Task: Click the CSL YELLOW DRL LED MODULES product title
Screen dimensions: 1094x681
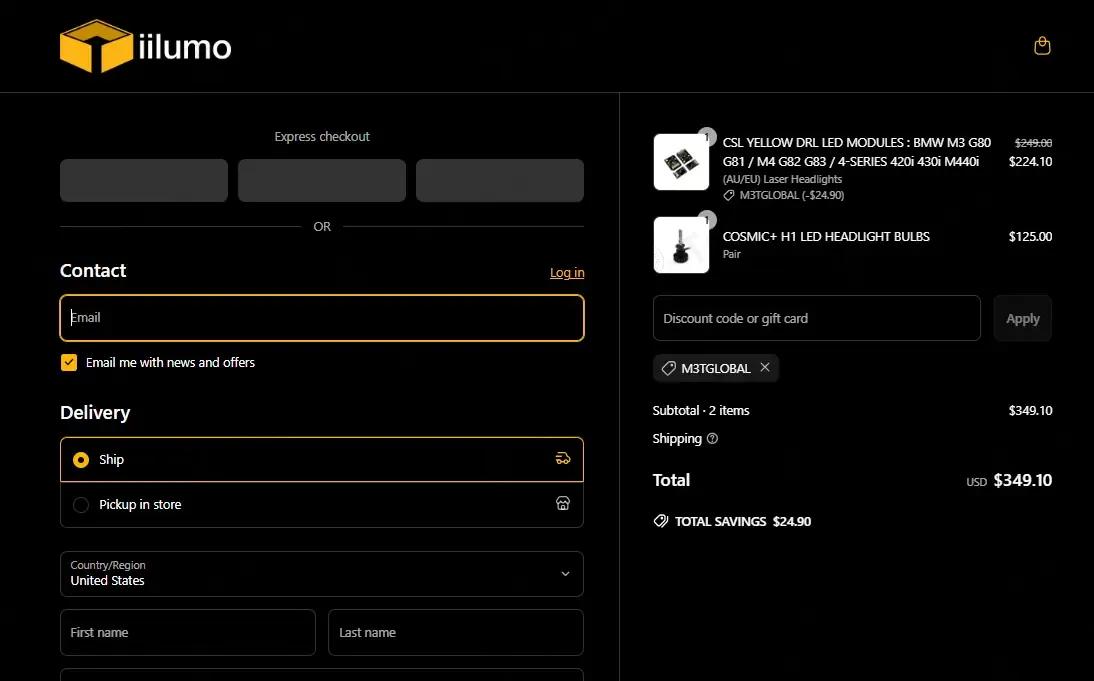Action: click(857, 152)
